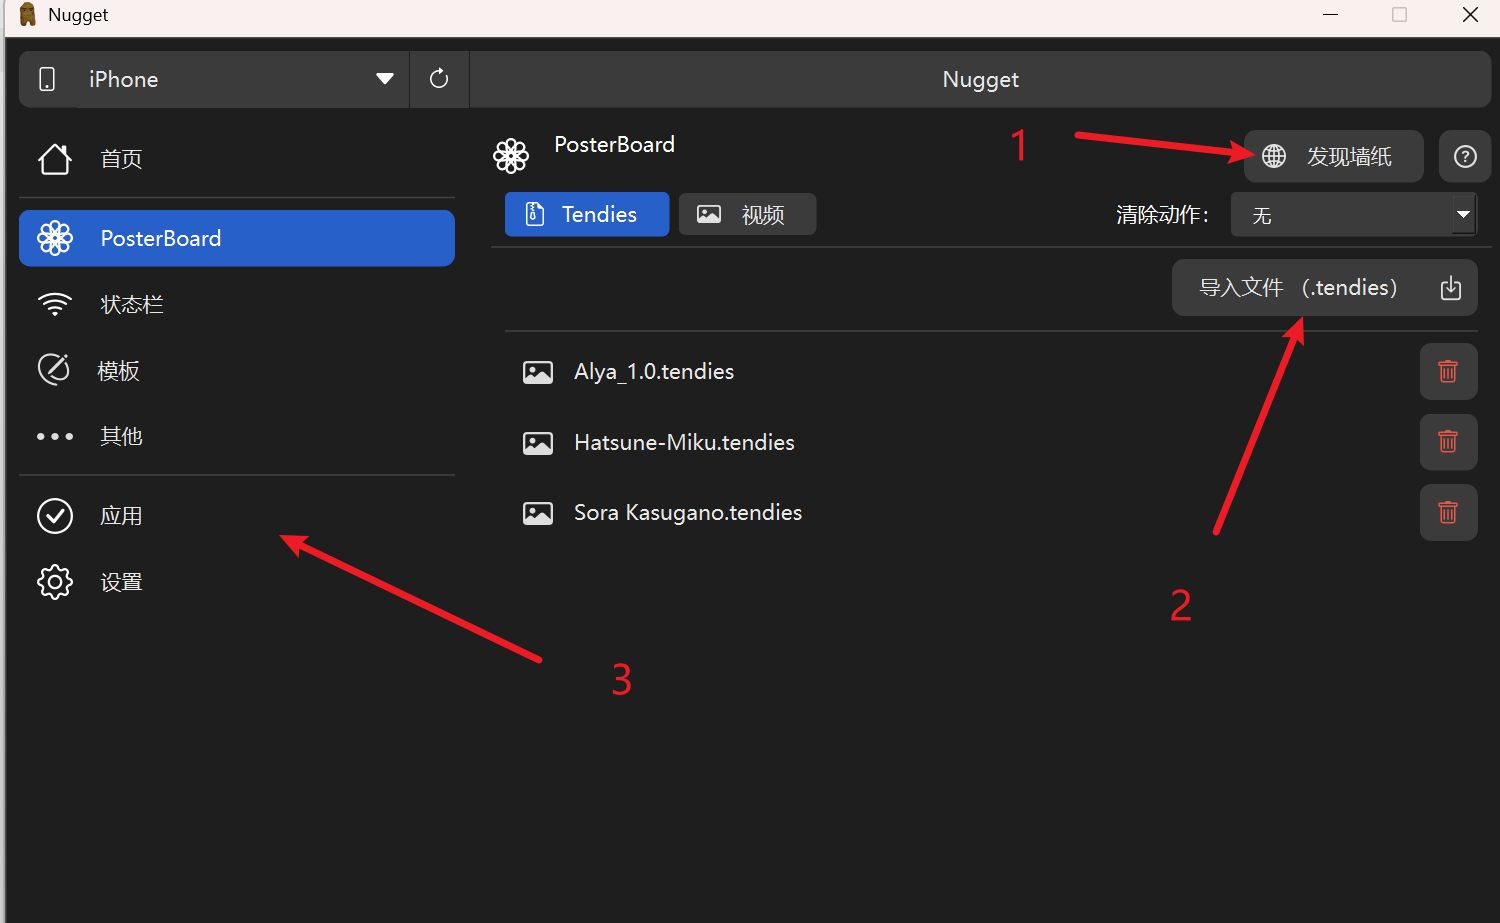Go to 首页 home page
The width and height of the screenshot is (1500, 923).
(237, 159)
